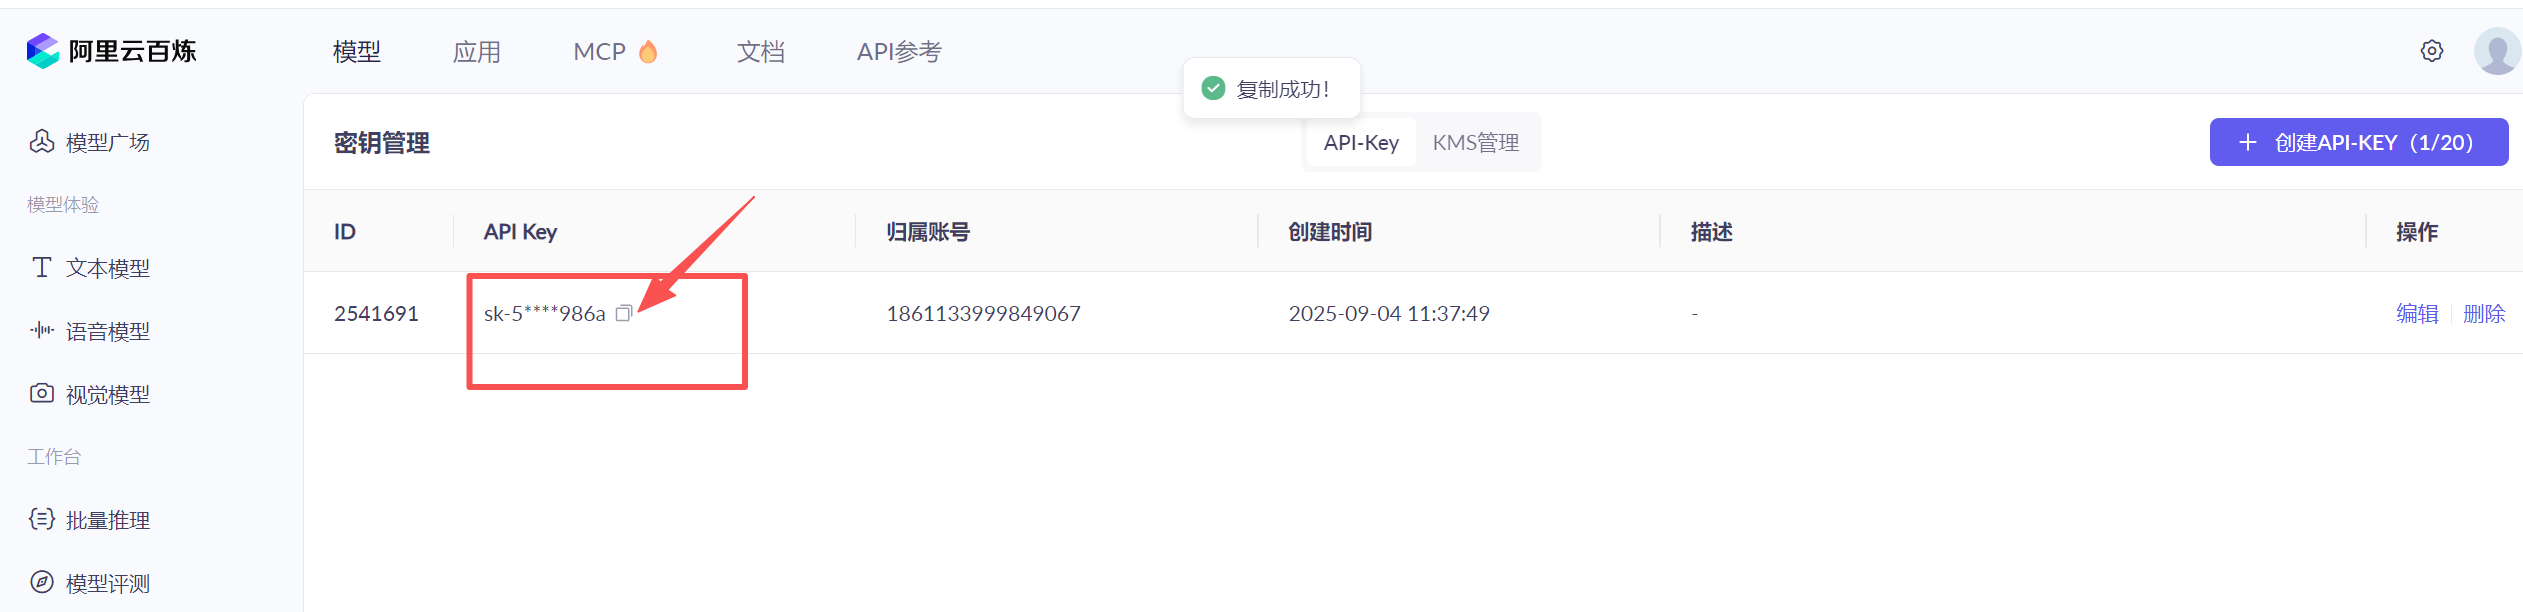The image size is (2523, 612).
Task: Open the 模型 top navigation item
Action: [x=357, y=52]
